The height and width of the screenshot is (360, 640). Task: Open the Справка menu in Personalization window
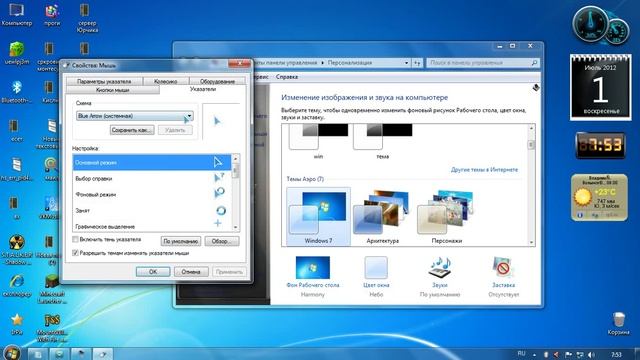click(287, 77)
